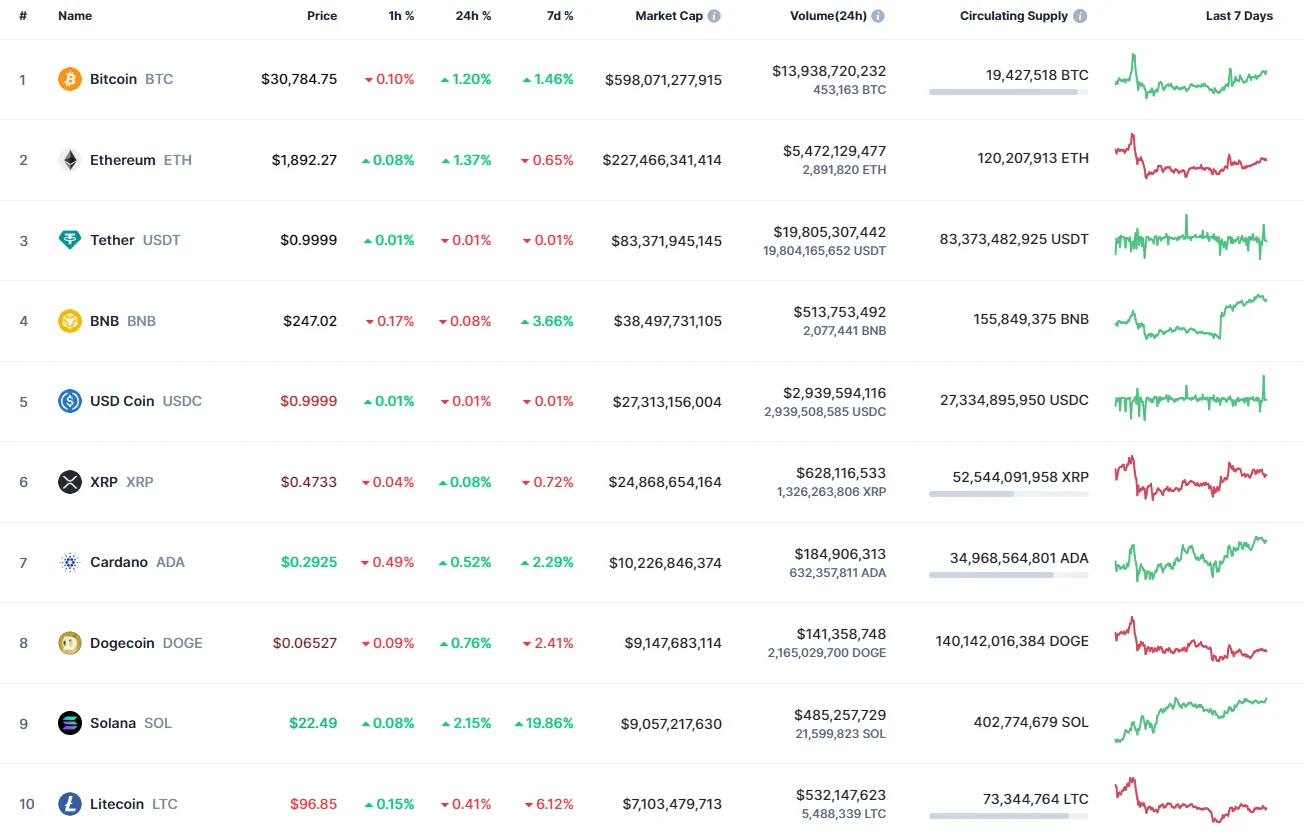Click the Dogecoin logo icon
Screen dimensions: 1304x836
point(68,643)
